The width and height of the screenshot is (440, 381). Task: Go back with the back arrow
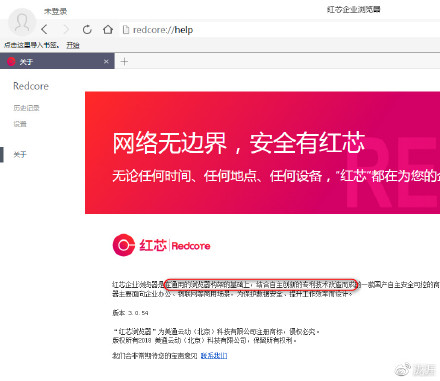44,29
